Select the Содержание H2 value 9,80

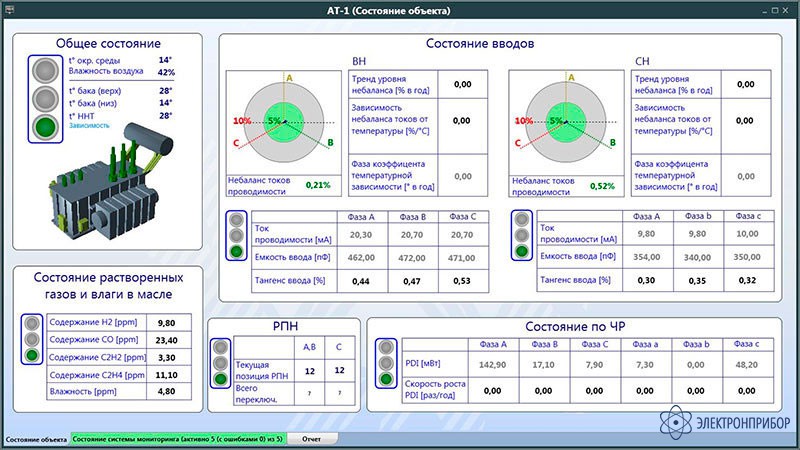tap(166, 323)
